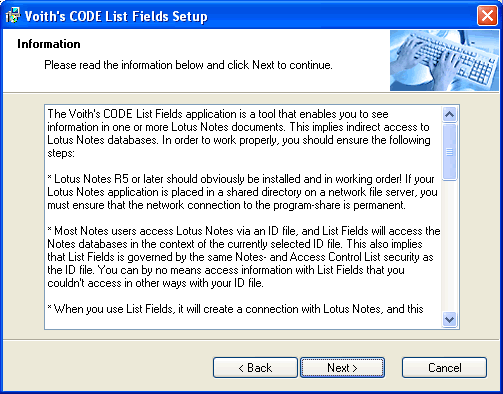This screenshot has width=503, height=394.
Task: Click the vertical scrollbar thumb
Action: point(449,152)
